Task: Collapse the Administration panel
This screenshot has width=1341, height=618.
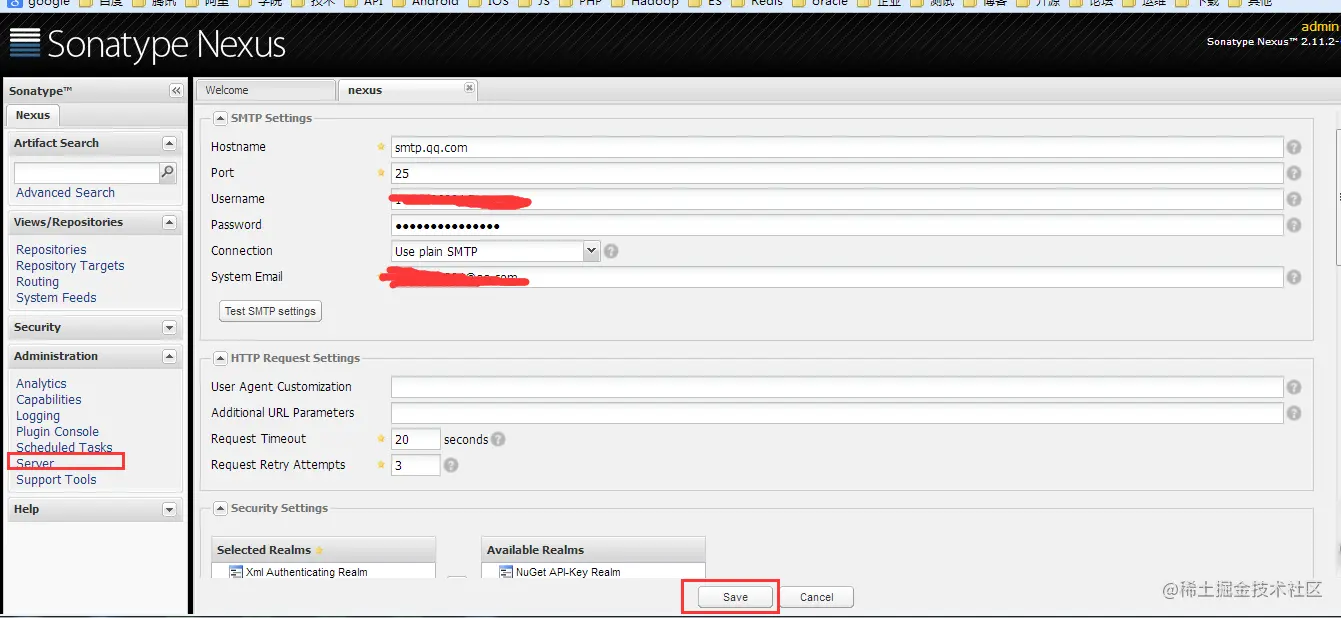Action: point(169,357)
